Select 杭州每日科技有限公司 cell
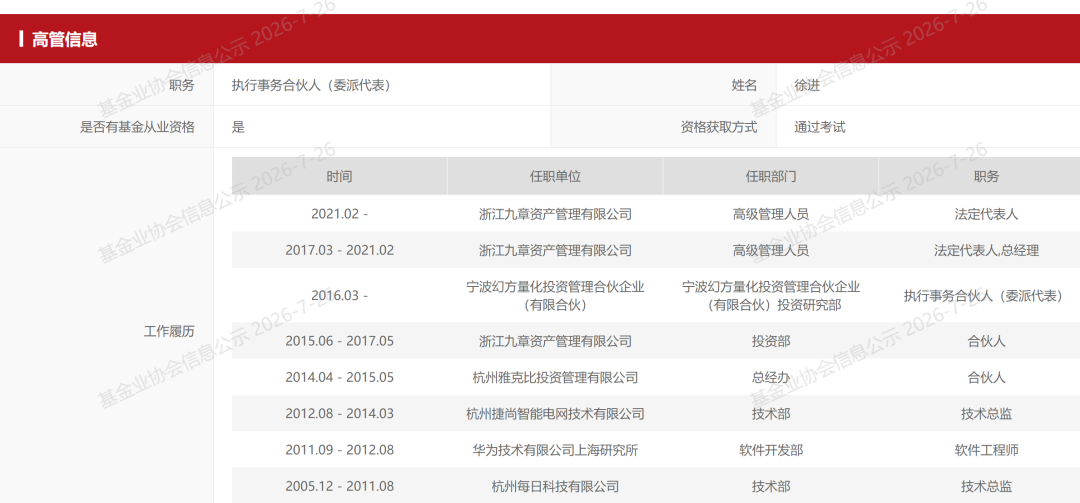Screen dimensions: 1080x503 point(555,486)
